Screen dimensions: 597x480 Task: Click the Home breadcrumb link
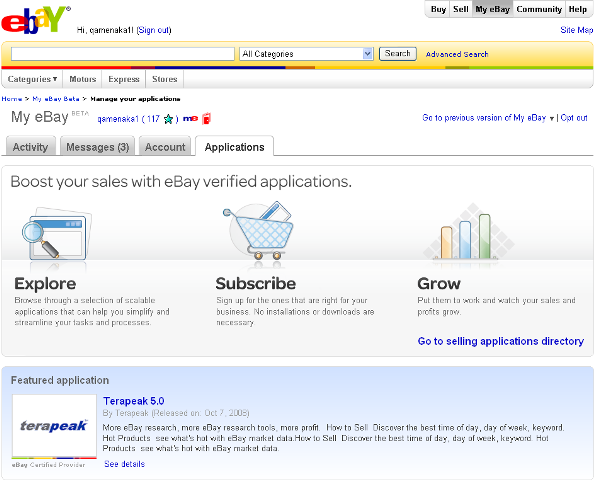click(12, 99)
